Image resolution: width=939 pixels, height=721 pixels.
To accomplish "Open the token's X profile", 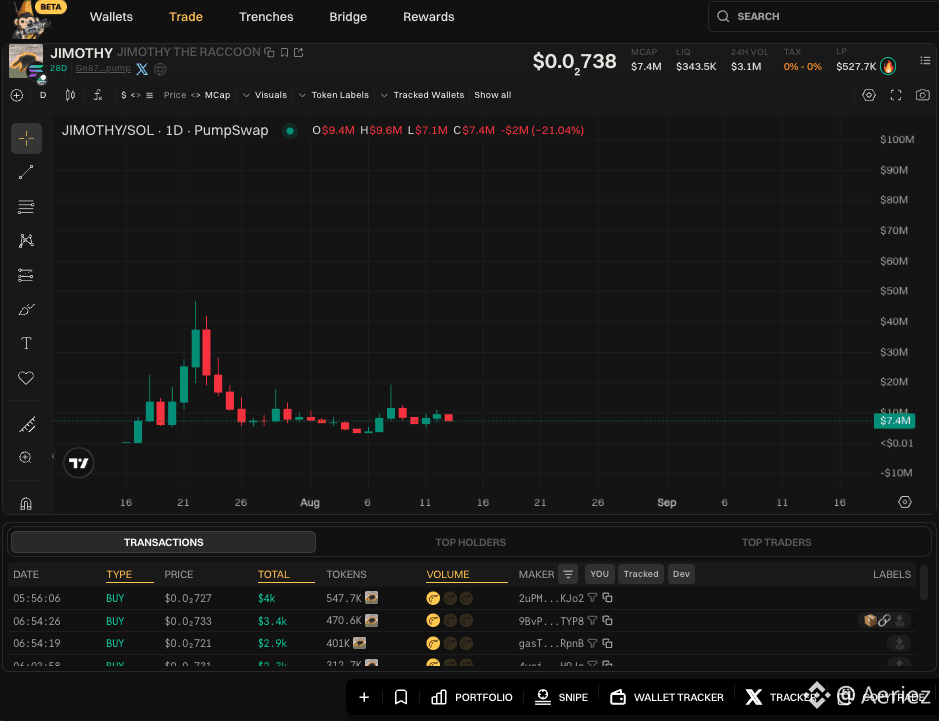I will pos(142,69).
